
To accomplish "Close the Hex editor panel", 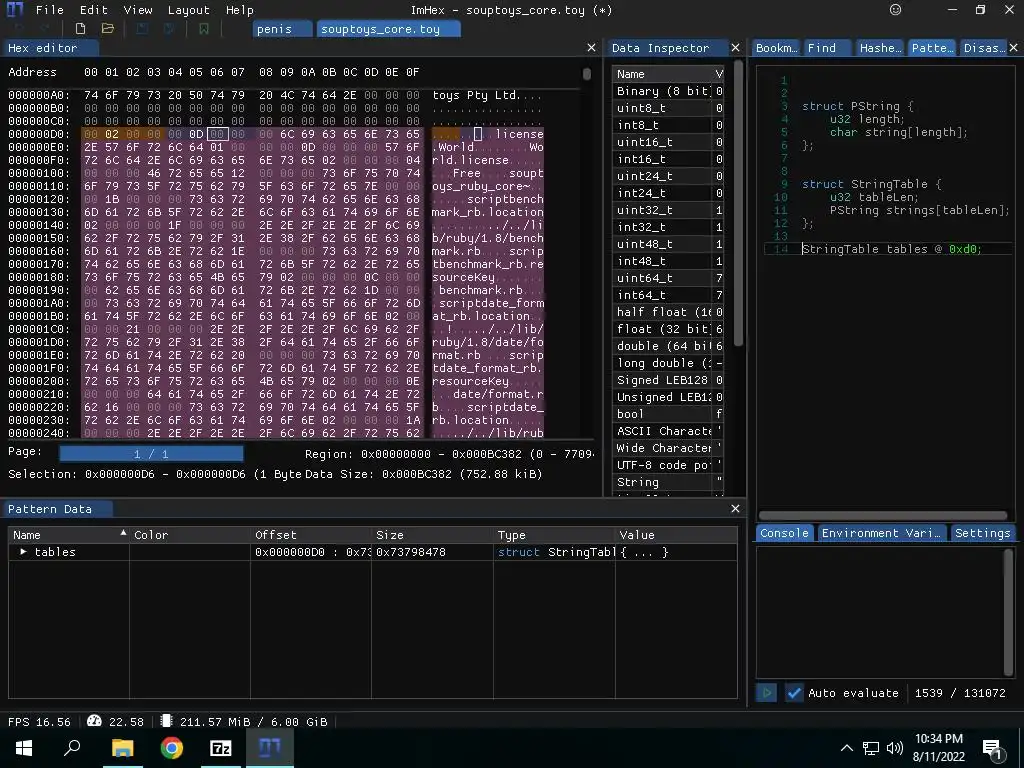I will tap(591, 48).
